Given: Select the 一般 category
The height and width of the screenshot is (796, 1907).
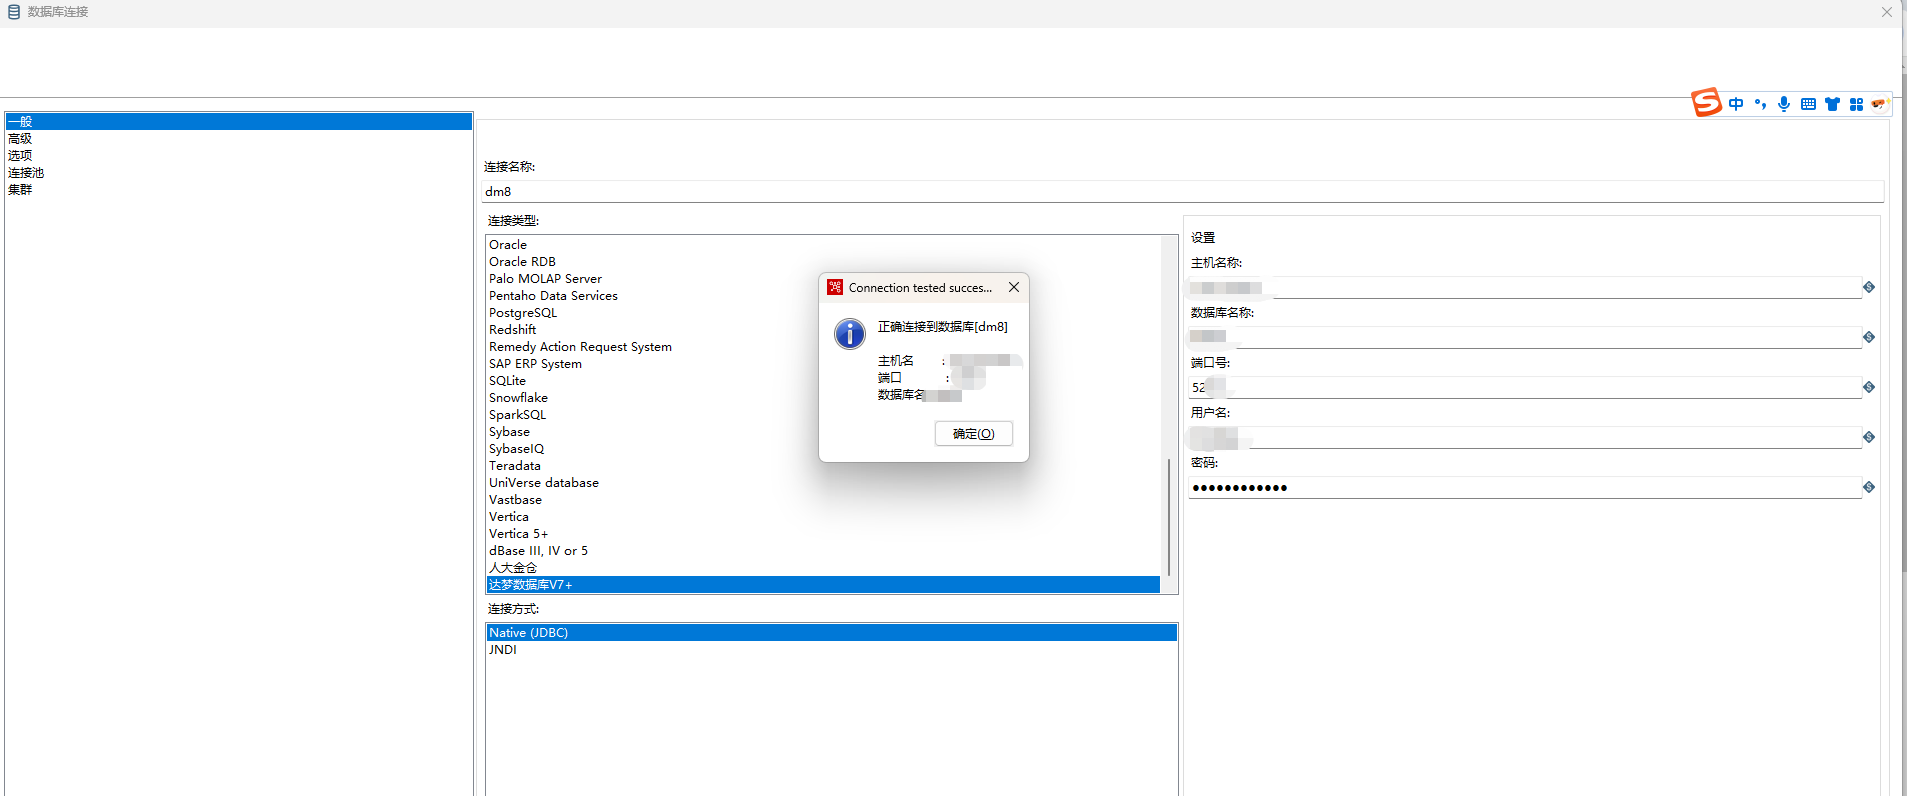Looking at the screenshot, I should (238, 122).
